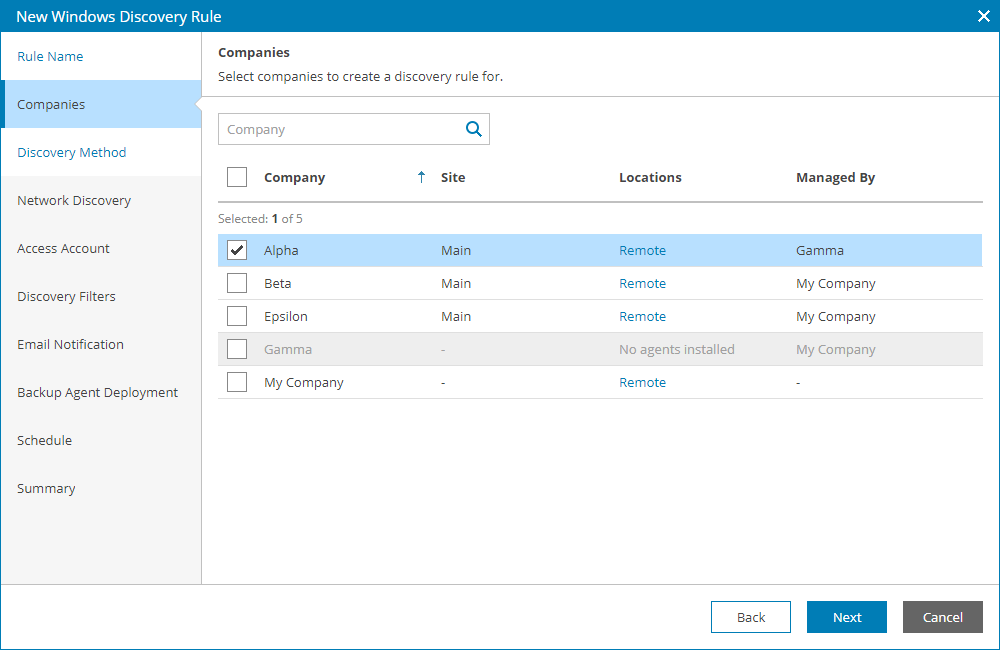The width and height of the screenshot is (1000, 650).
Task: Select the My Company name cell
Action: point(304,383)
